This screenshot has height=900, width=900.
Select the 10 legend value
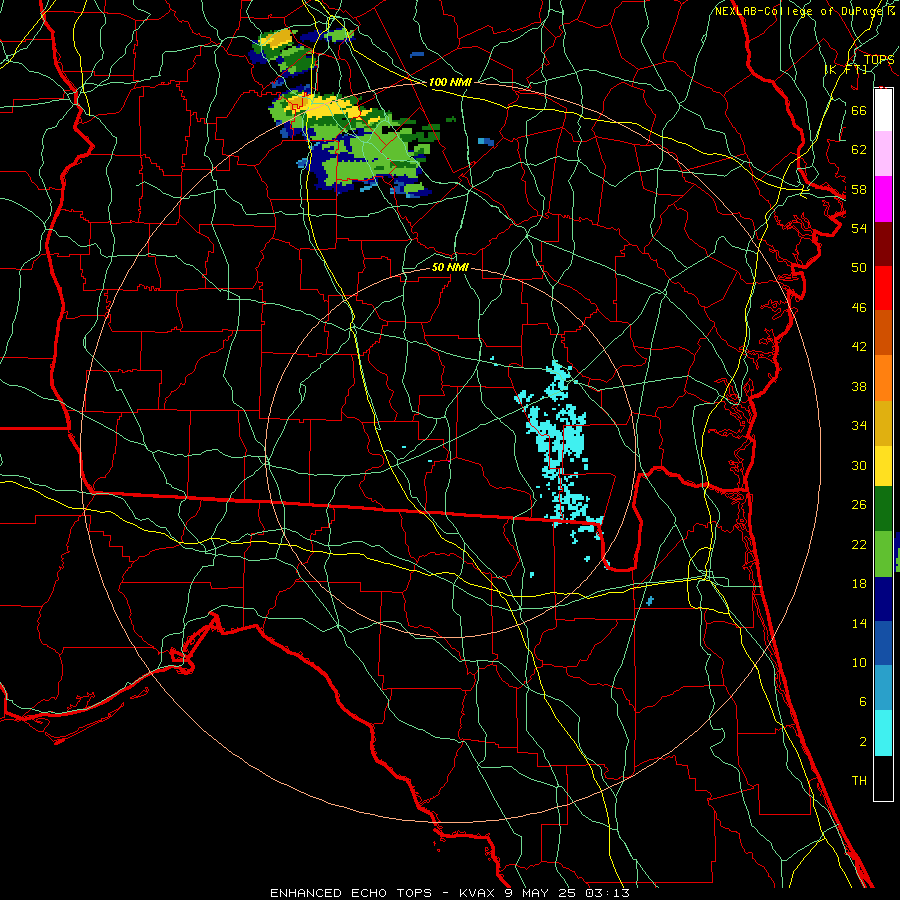pos(859,663)
